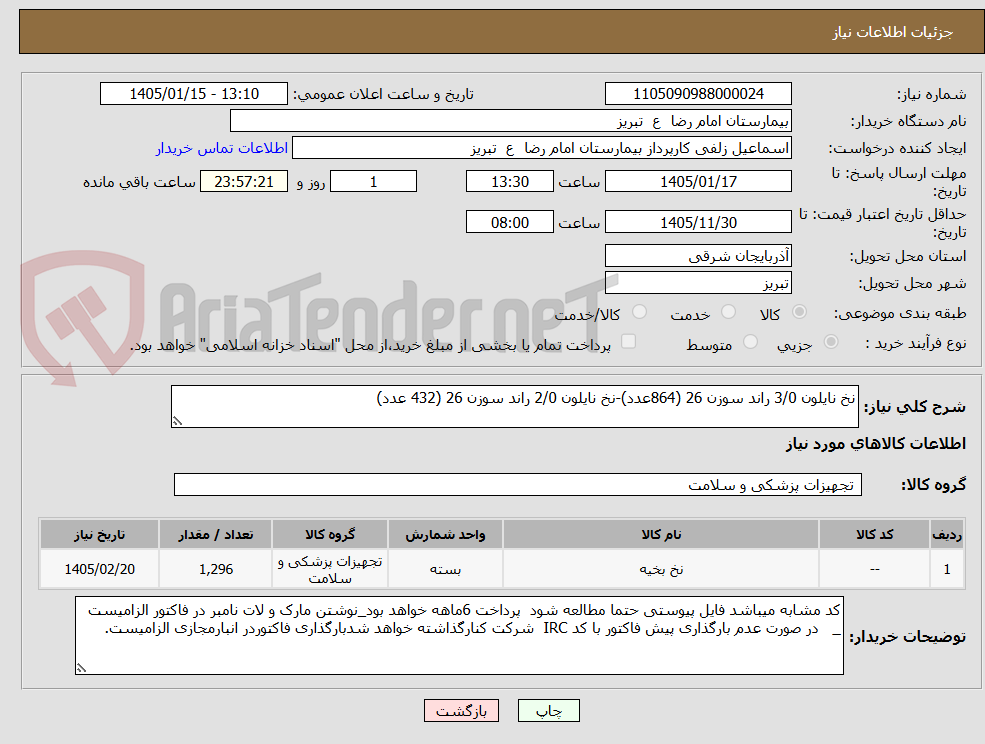Image resolution: width=985 pixels, height=744 pixels.
Task: Click the کد کالا column header
Action: pos(874,534)
